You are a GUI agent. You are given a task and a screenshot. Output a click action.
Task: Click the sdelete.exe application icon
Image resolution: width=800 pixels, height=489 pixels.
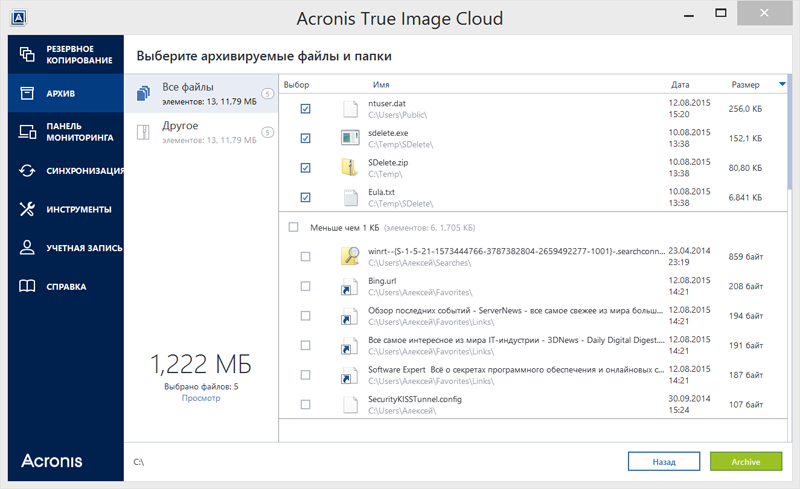click(350, 138)
